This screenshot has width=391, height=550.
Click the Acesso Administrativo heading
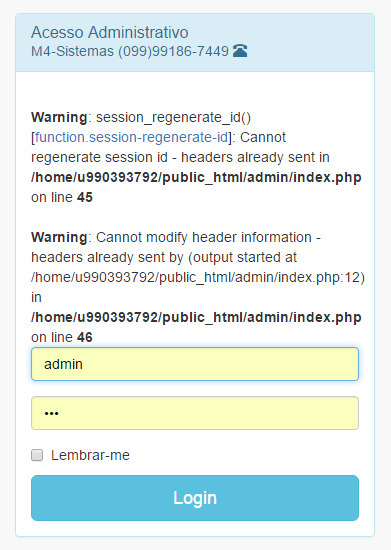coord(110,32)
